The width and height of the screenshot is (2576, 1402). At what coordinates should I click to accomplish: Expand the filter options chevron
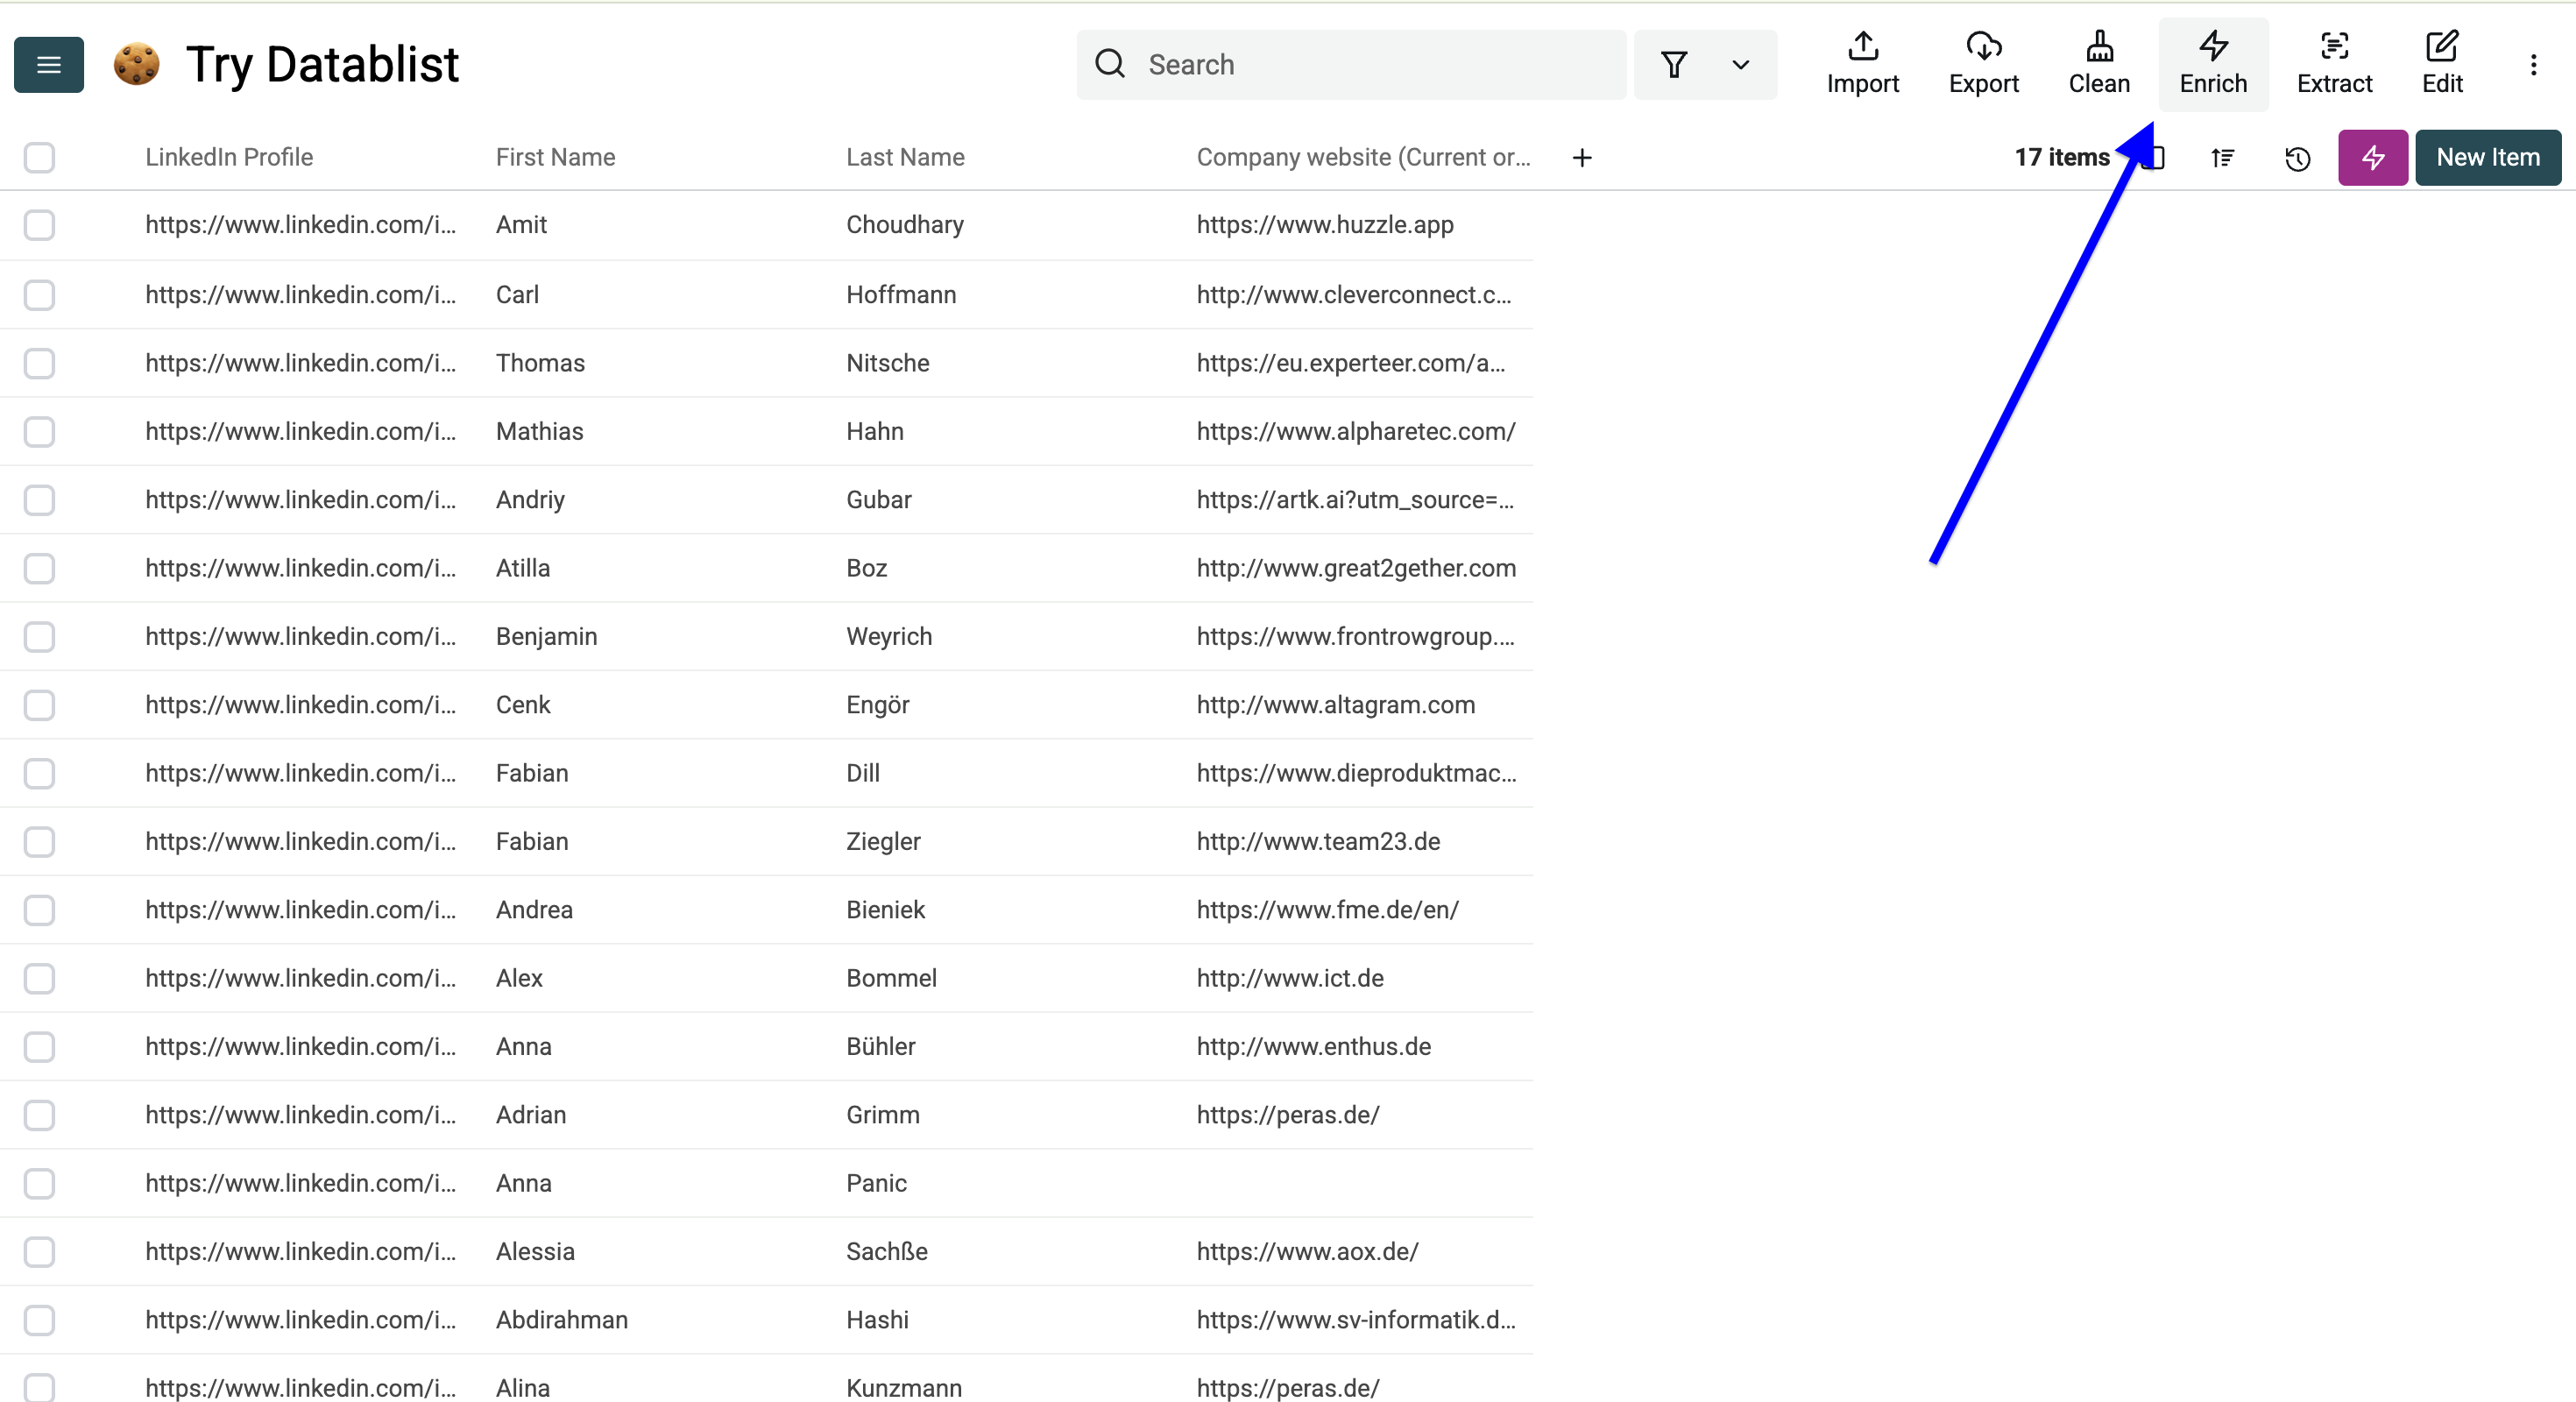[x=1741, y=65]
